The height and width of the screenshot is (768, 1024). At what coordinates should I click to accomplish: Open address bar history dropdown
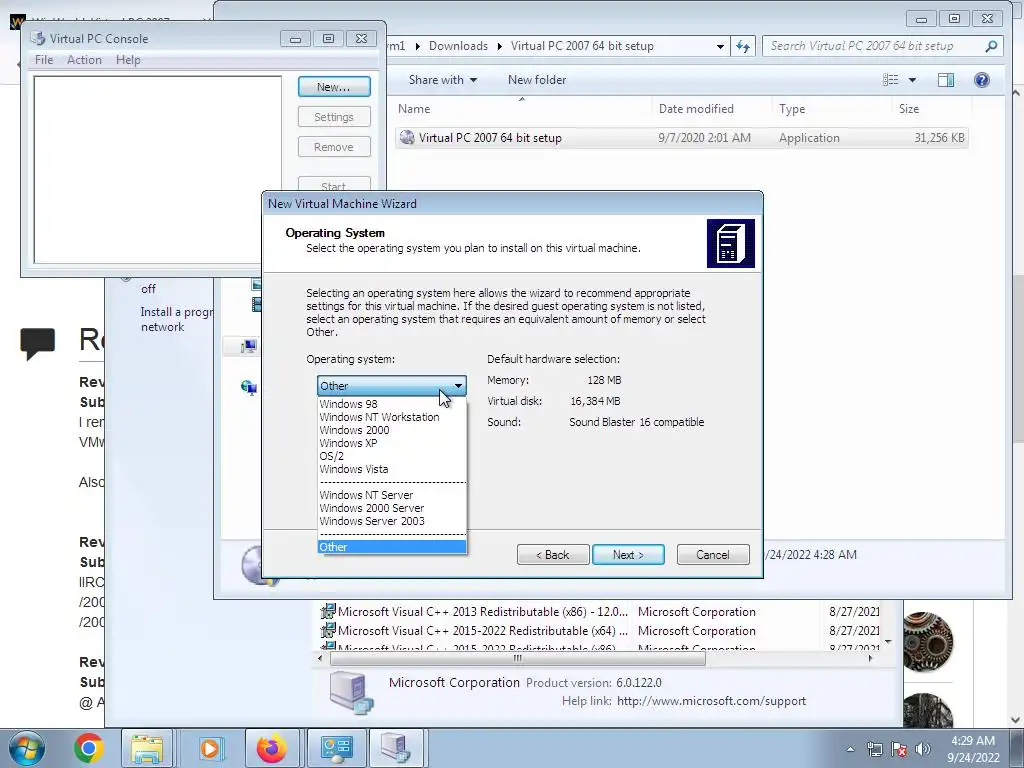click(720, 46)
